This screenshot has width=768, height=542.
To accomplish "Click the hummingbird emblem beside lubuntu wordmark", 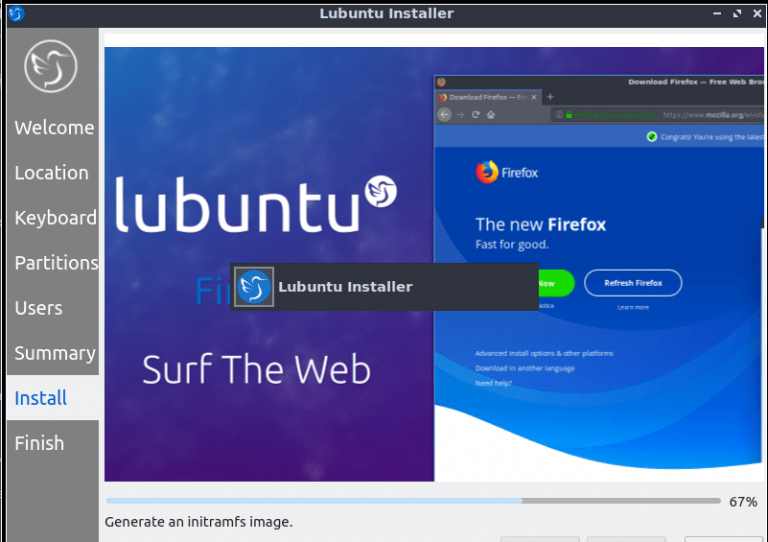I will click(381, 191).
